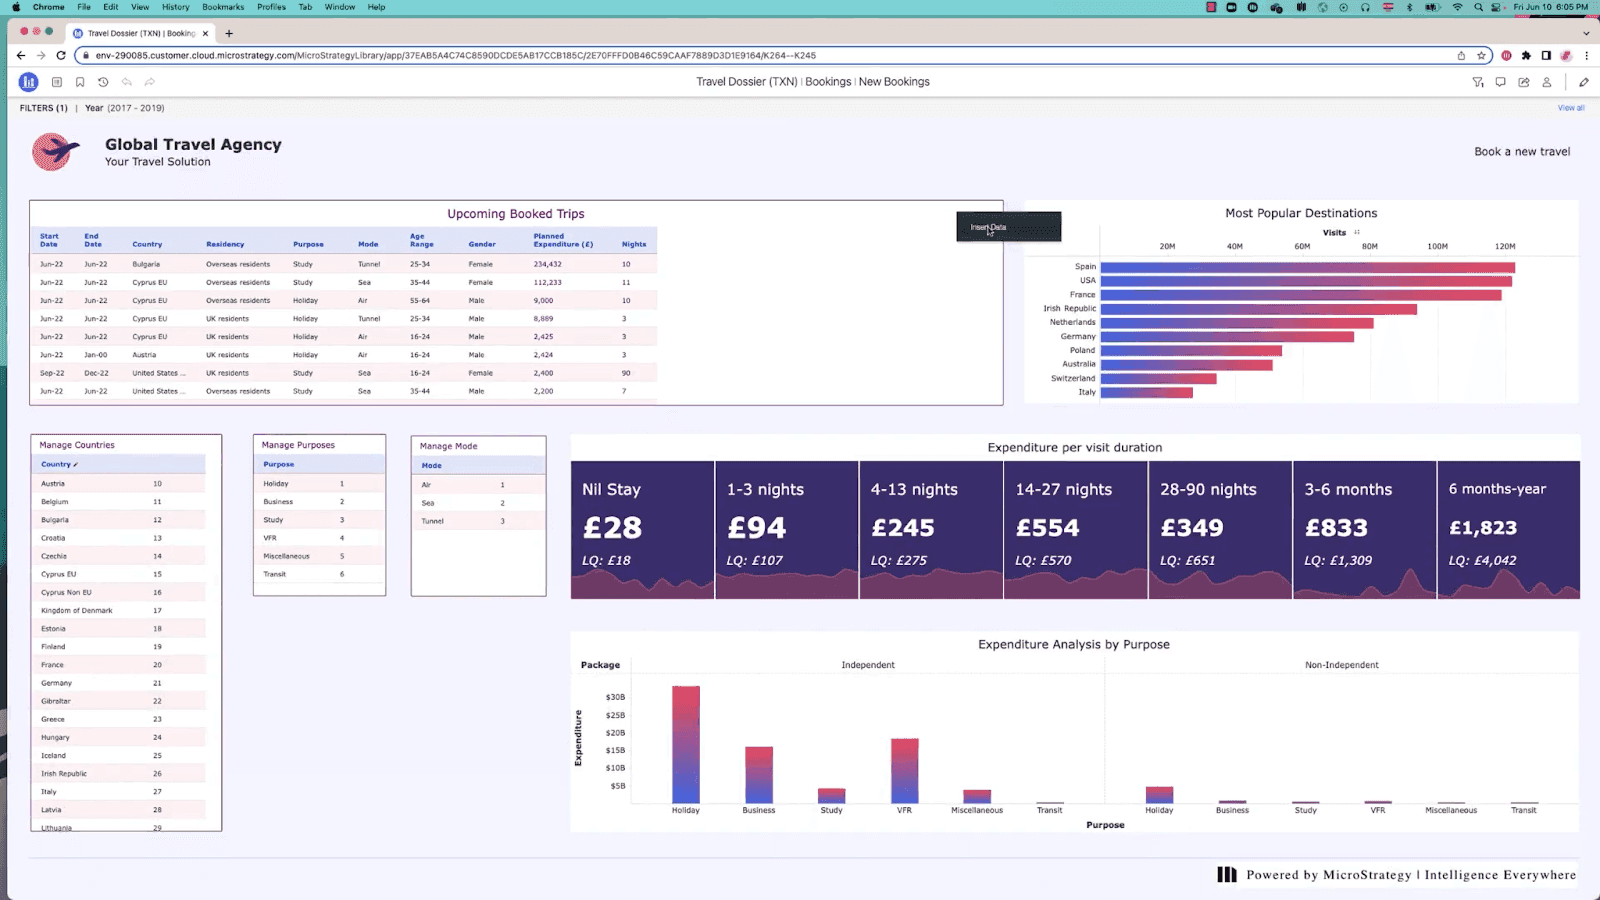Toggle sort order on the Visits axis
The image size is (1600, 900).
(x=1357, y=232)
